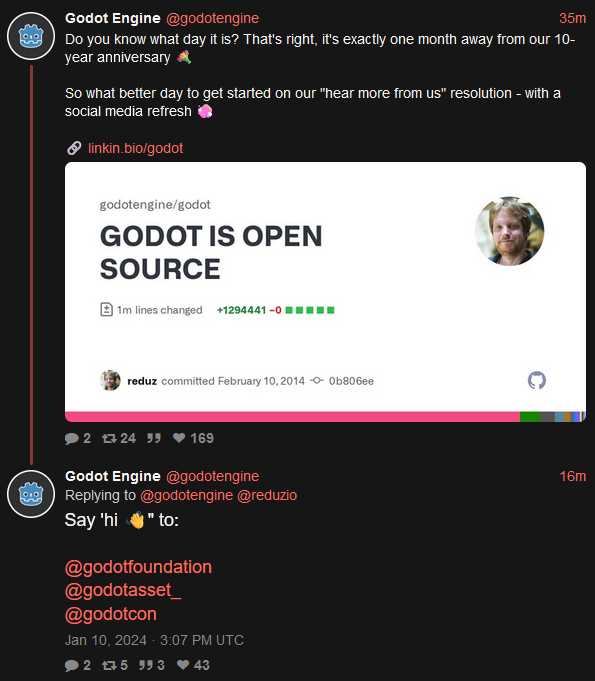Click the GitHub logo in the card
This screenshot has width=595, height=681.
tap(537, 380)
